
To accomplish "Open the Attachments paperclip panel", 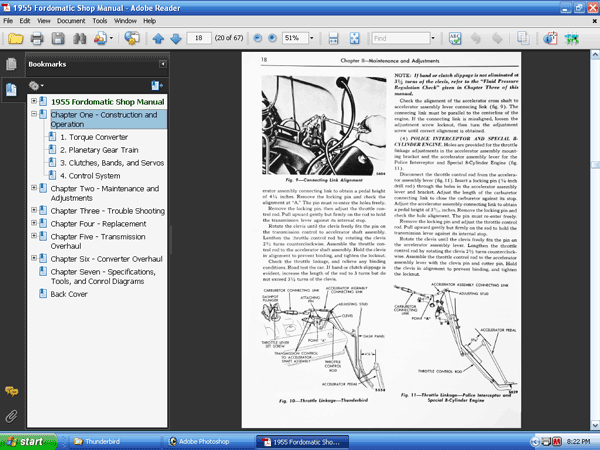I will [x=11, y=414].
